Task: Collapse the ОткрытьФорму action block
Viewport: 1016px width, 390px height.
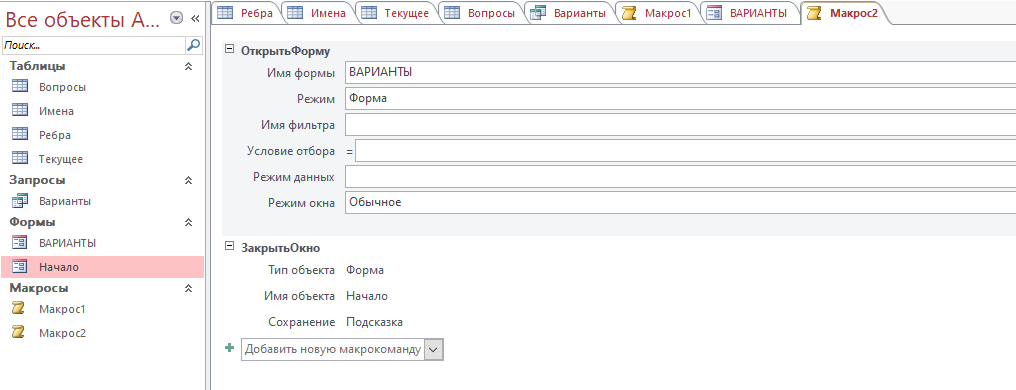Action: click(x=229, y=49)
